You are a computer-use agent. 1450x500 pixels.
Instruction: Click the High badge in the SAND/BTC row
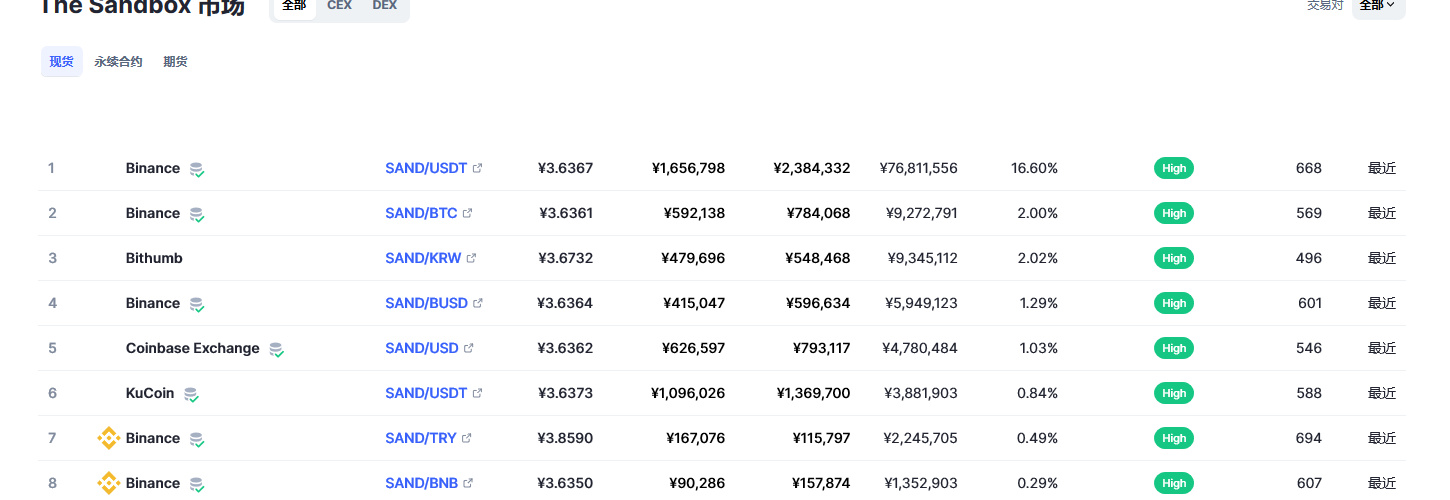point(1174,213)
